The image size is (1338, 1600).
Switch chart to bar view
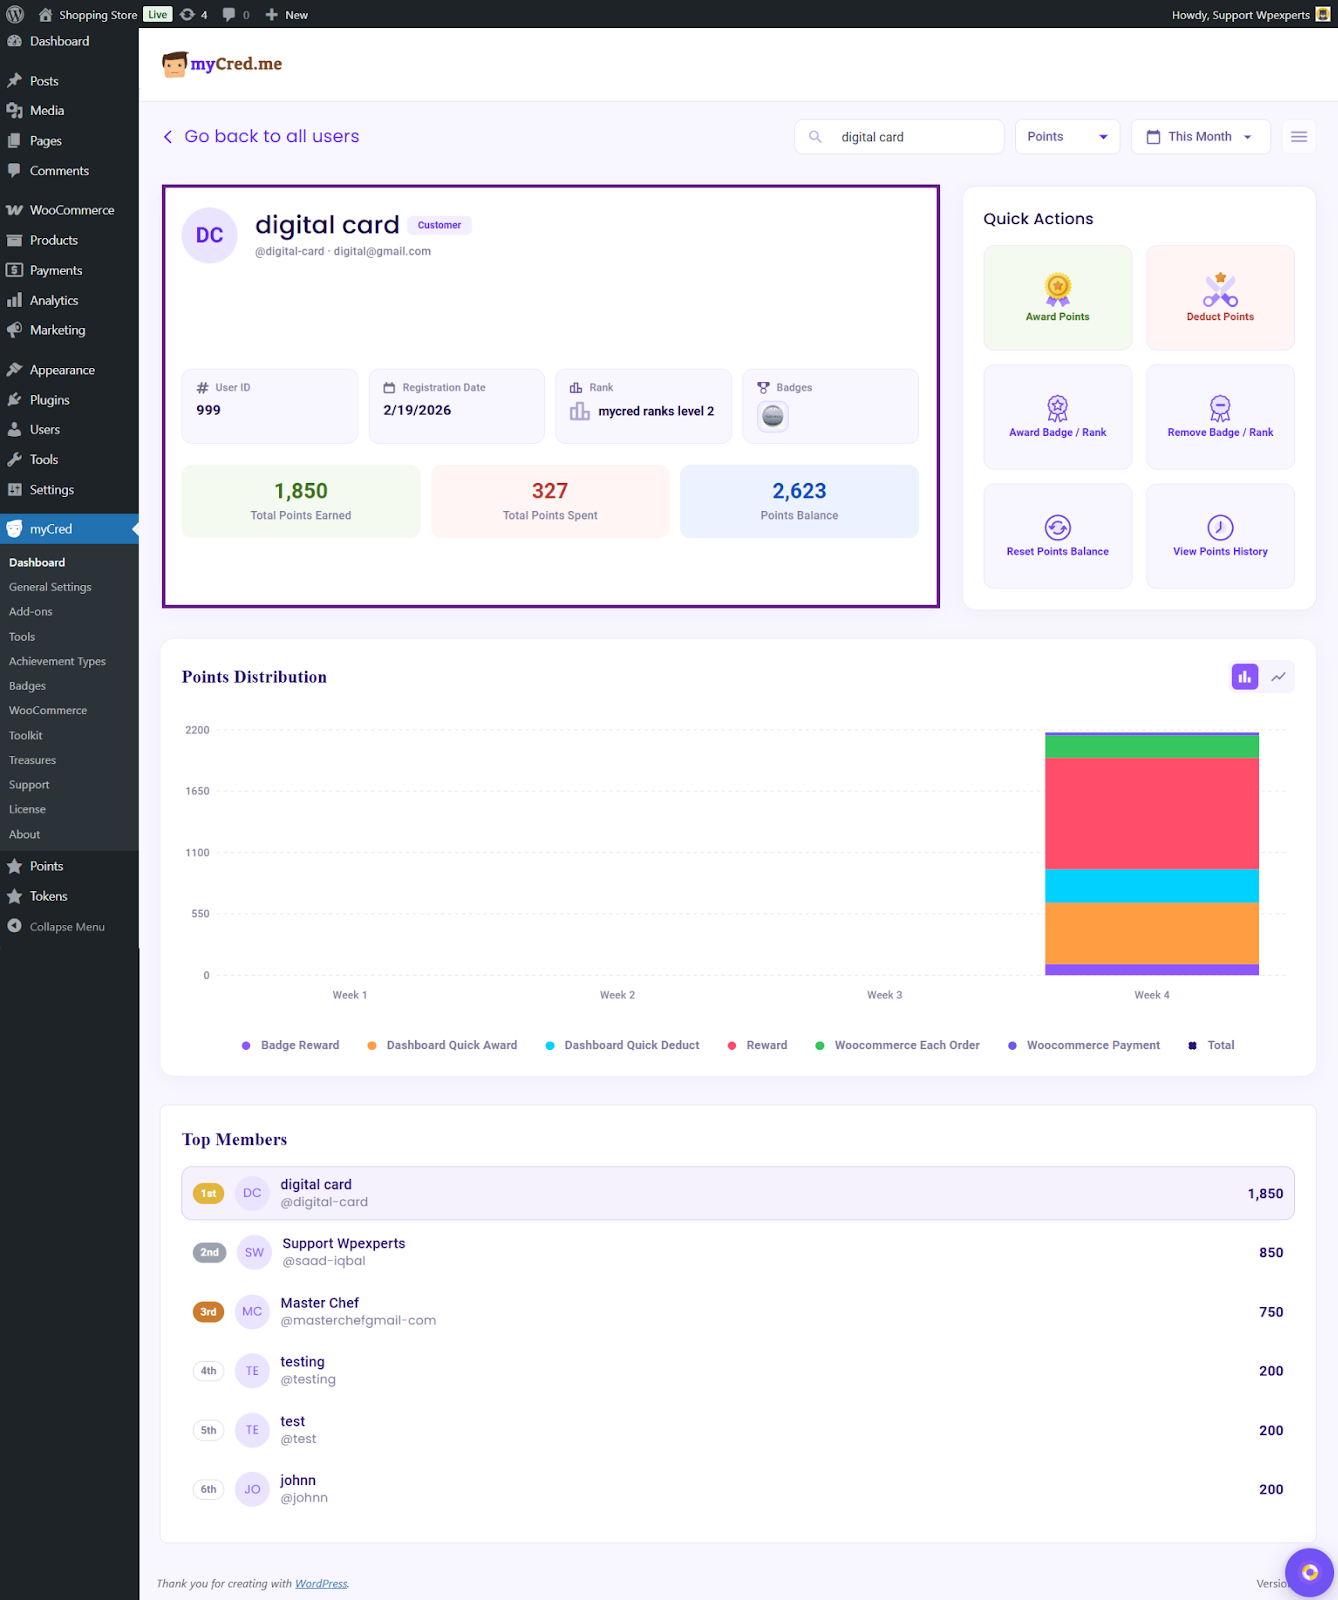[1244, 677]
